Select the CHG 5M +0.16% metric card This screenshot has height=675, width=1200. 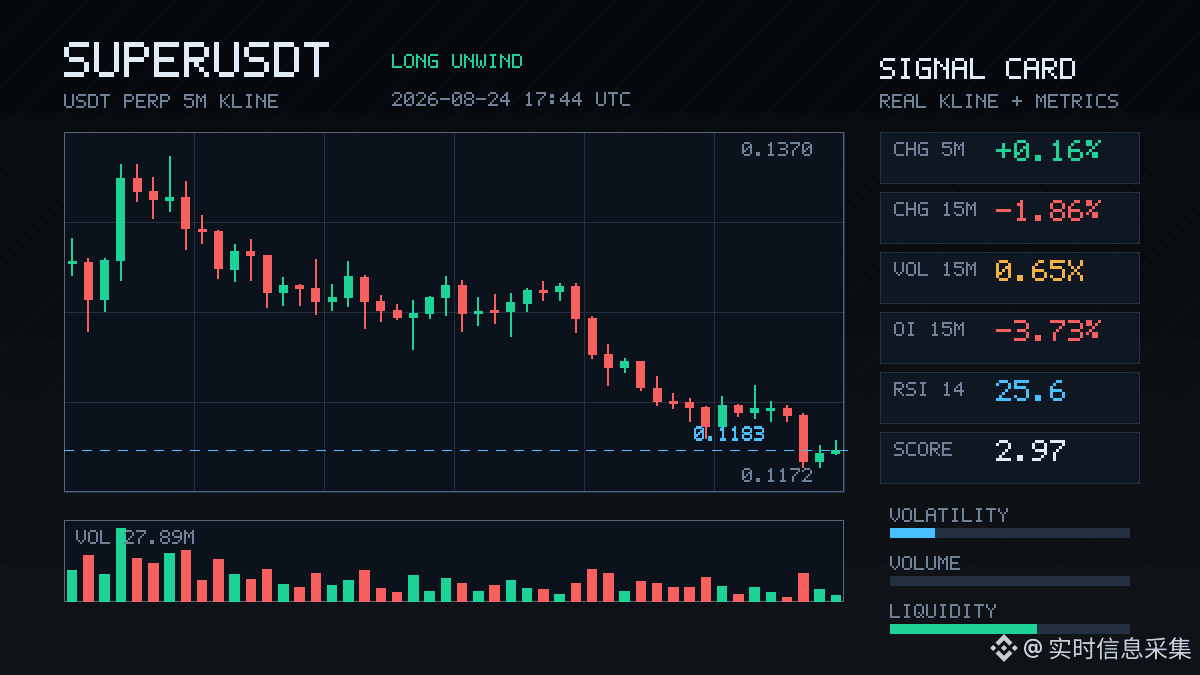click(1009, 158)
